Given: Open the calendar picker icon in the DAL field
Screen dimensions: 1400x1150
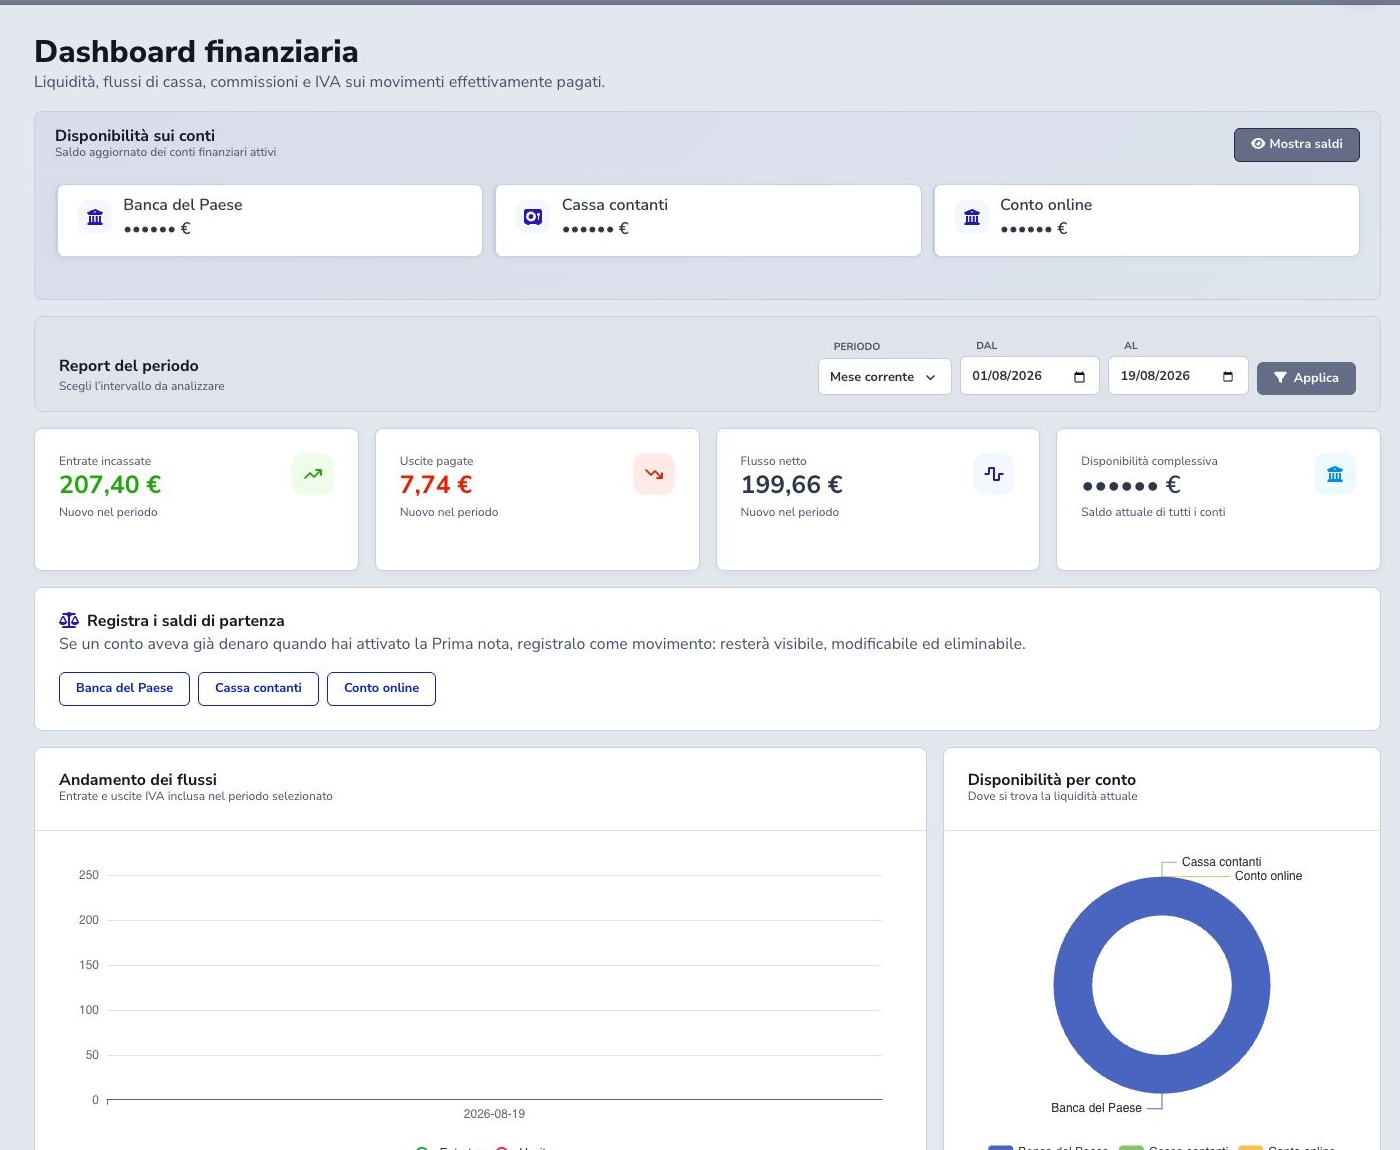Looking at the screenshot, I should point(1079,377).
